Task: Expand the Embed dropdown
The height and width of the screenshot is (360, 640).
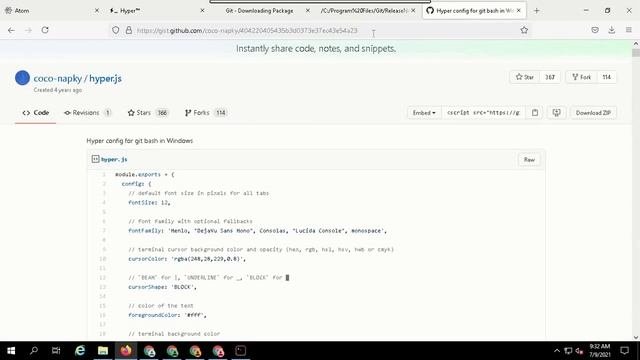Action: click(x=424, y=113)
